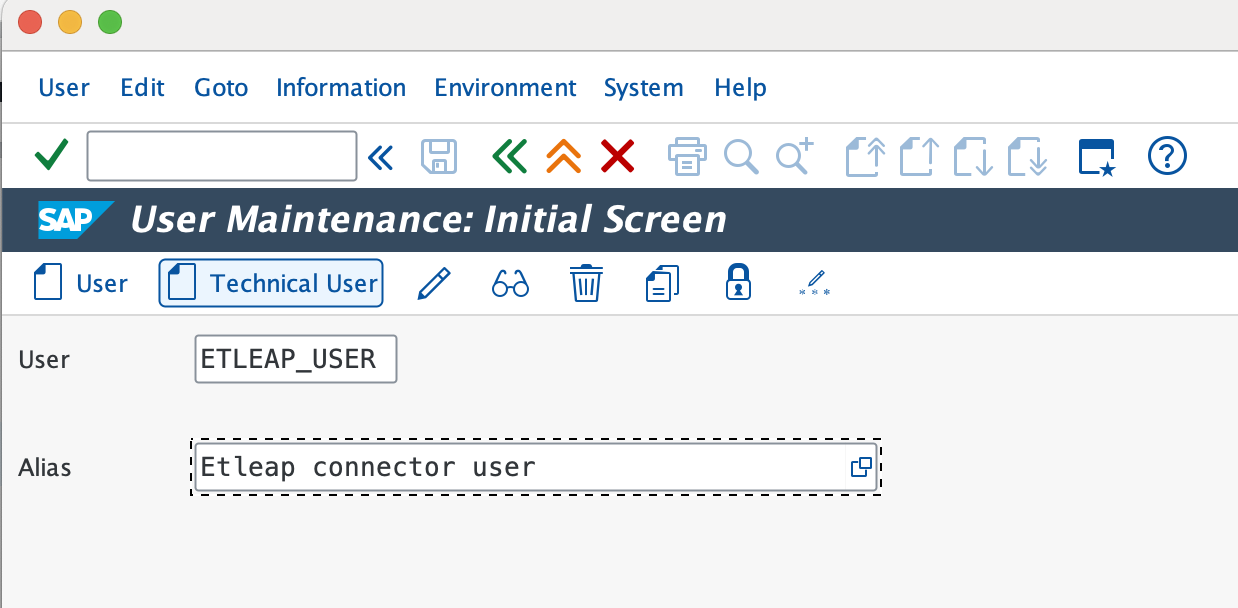Screen dimensions: 1238x608
Task: Open the Environment menu
Action: pos(505,87)
